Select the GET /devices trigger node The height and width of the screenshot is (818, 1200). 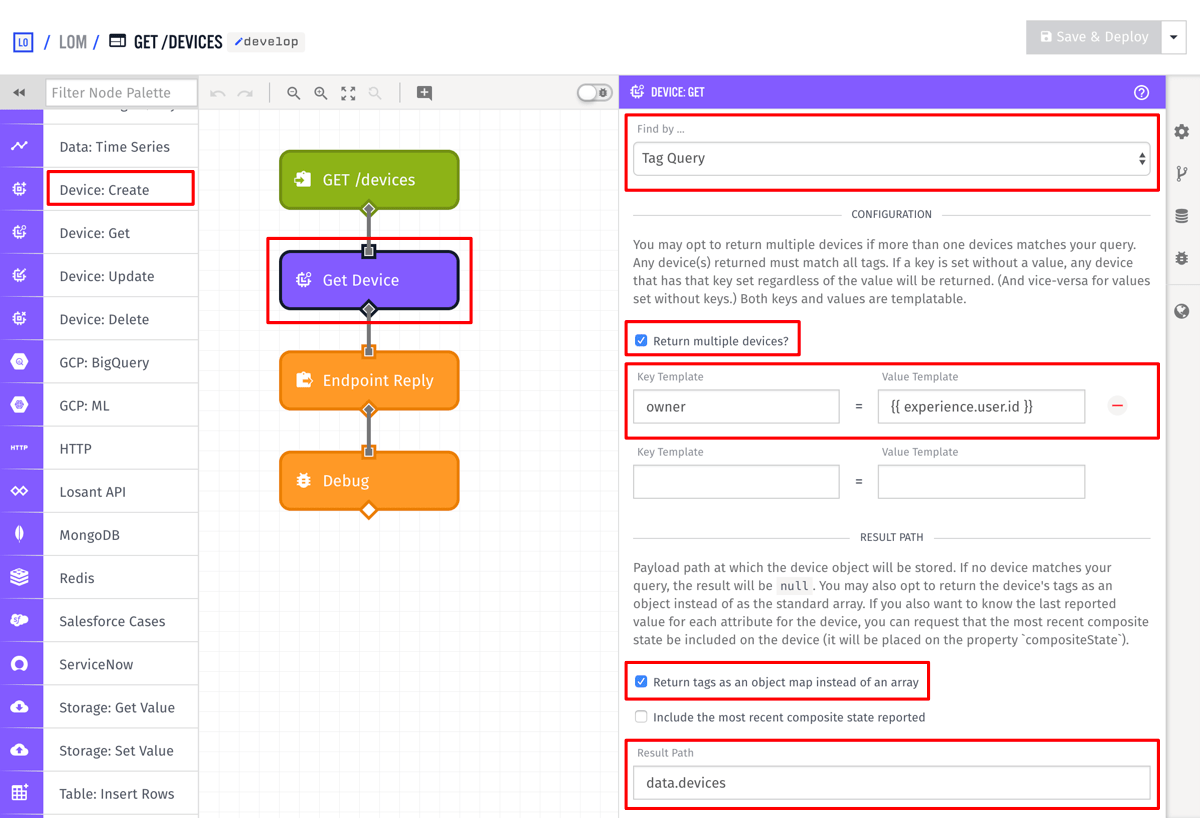[369, 180]
